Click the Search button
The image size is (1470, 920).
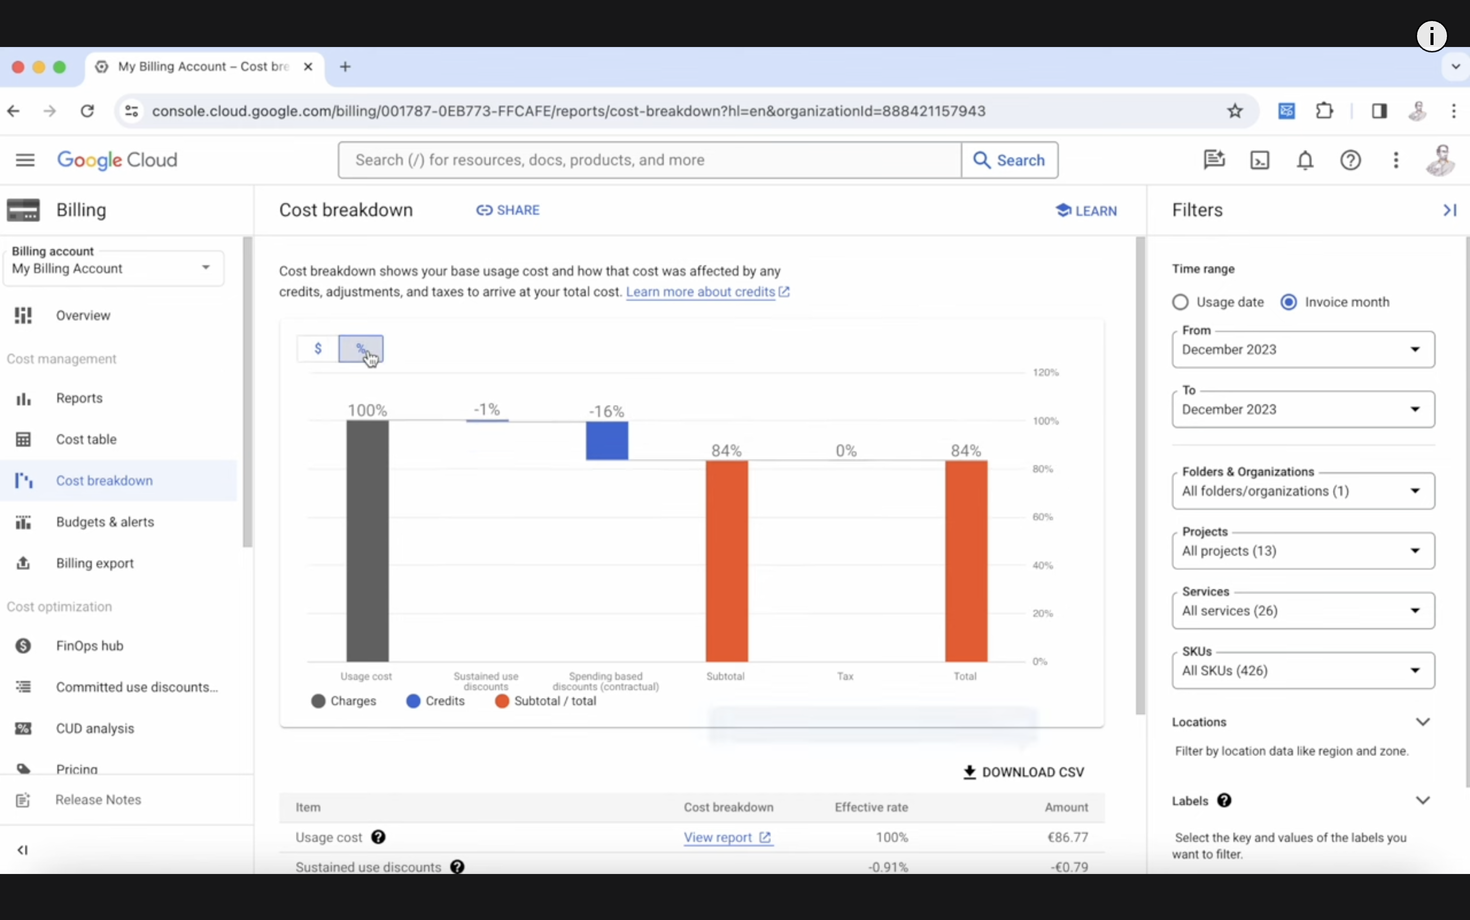pyautogui.click(x=1009, y=160)
